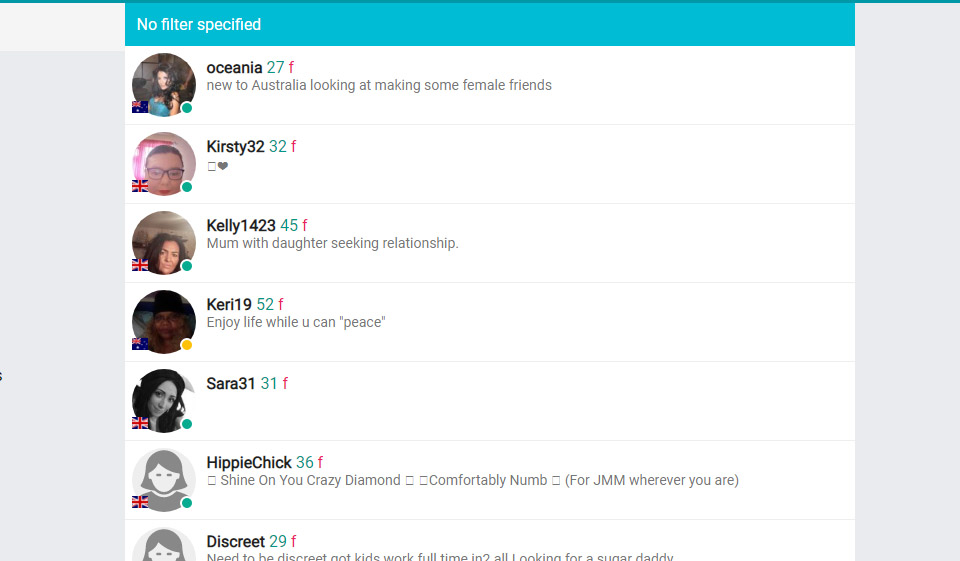Click the yellow away status dot for Keri19
The width and height of the screenshot is (960, 561).
[x=187, y=345]
